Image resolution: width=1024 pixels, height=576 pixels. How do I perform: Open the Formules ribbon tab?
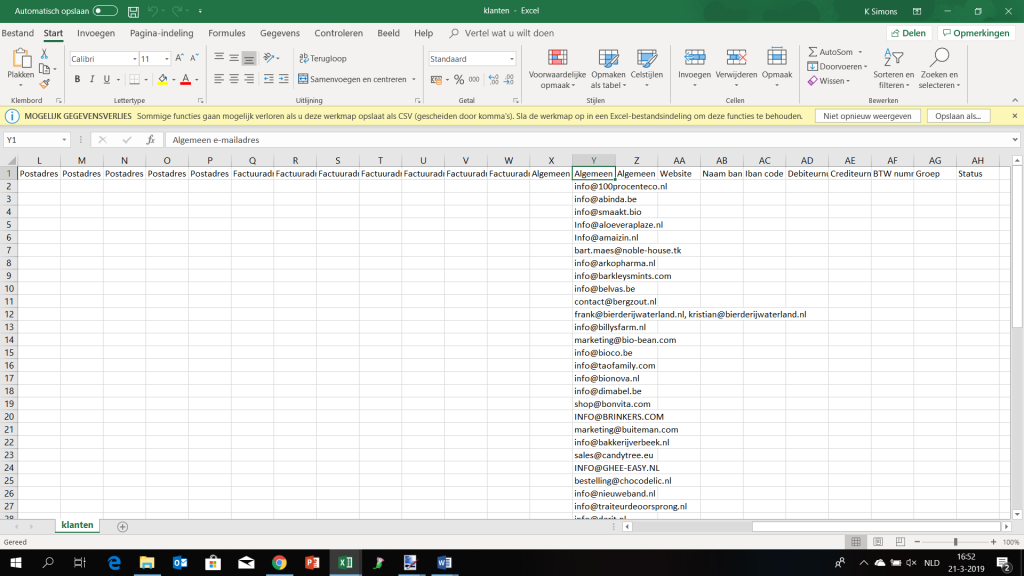[x=226, y=33]
